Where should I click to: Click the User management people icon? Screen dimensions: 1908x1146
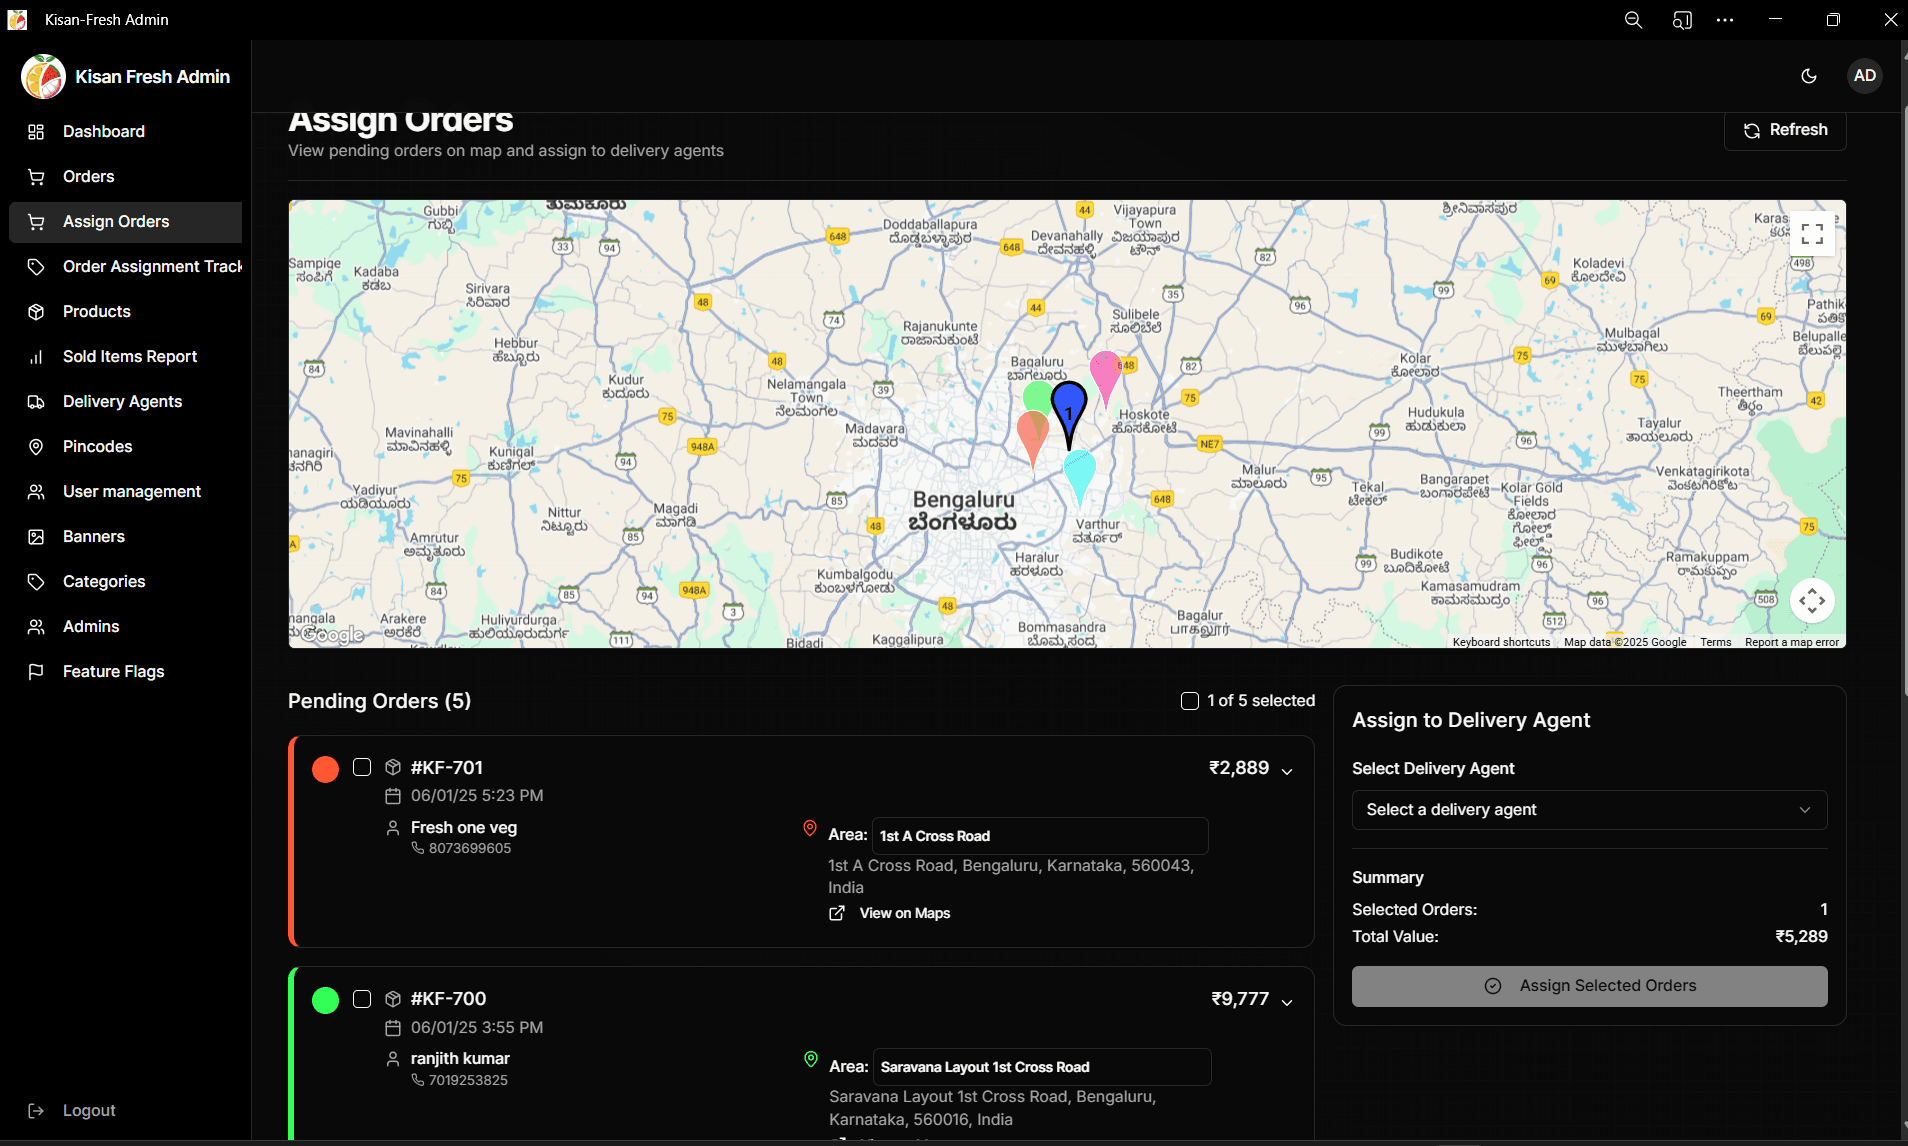pos(36,492)
